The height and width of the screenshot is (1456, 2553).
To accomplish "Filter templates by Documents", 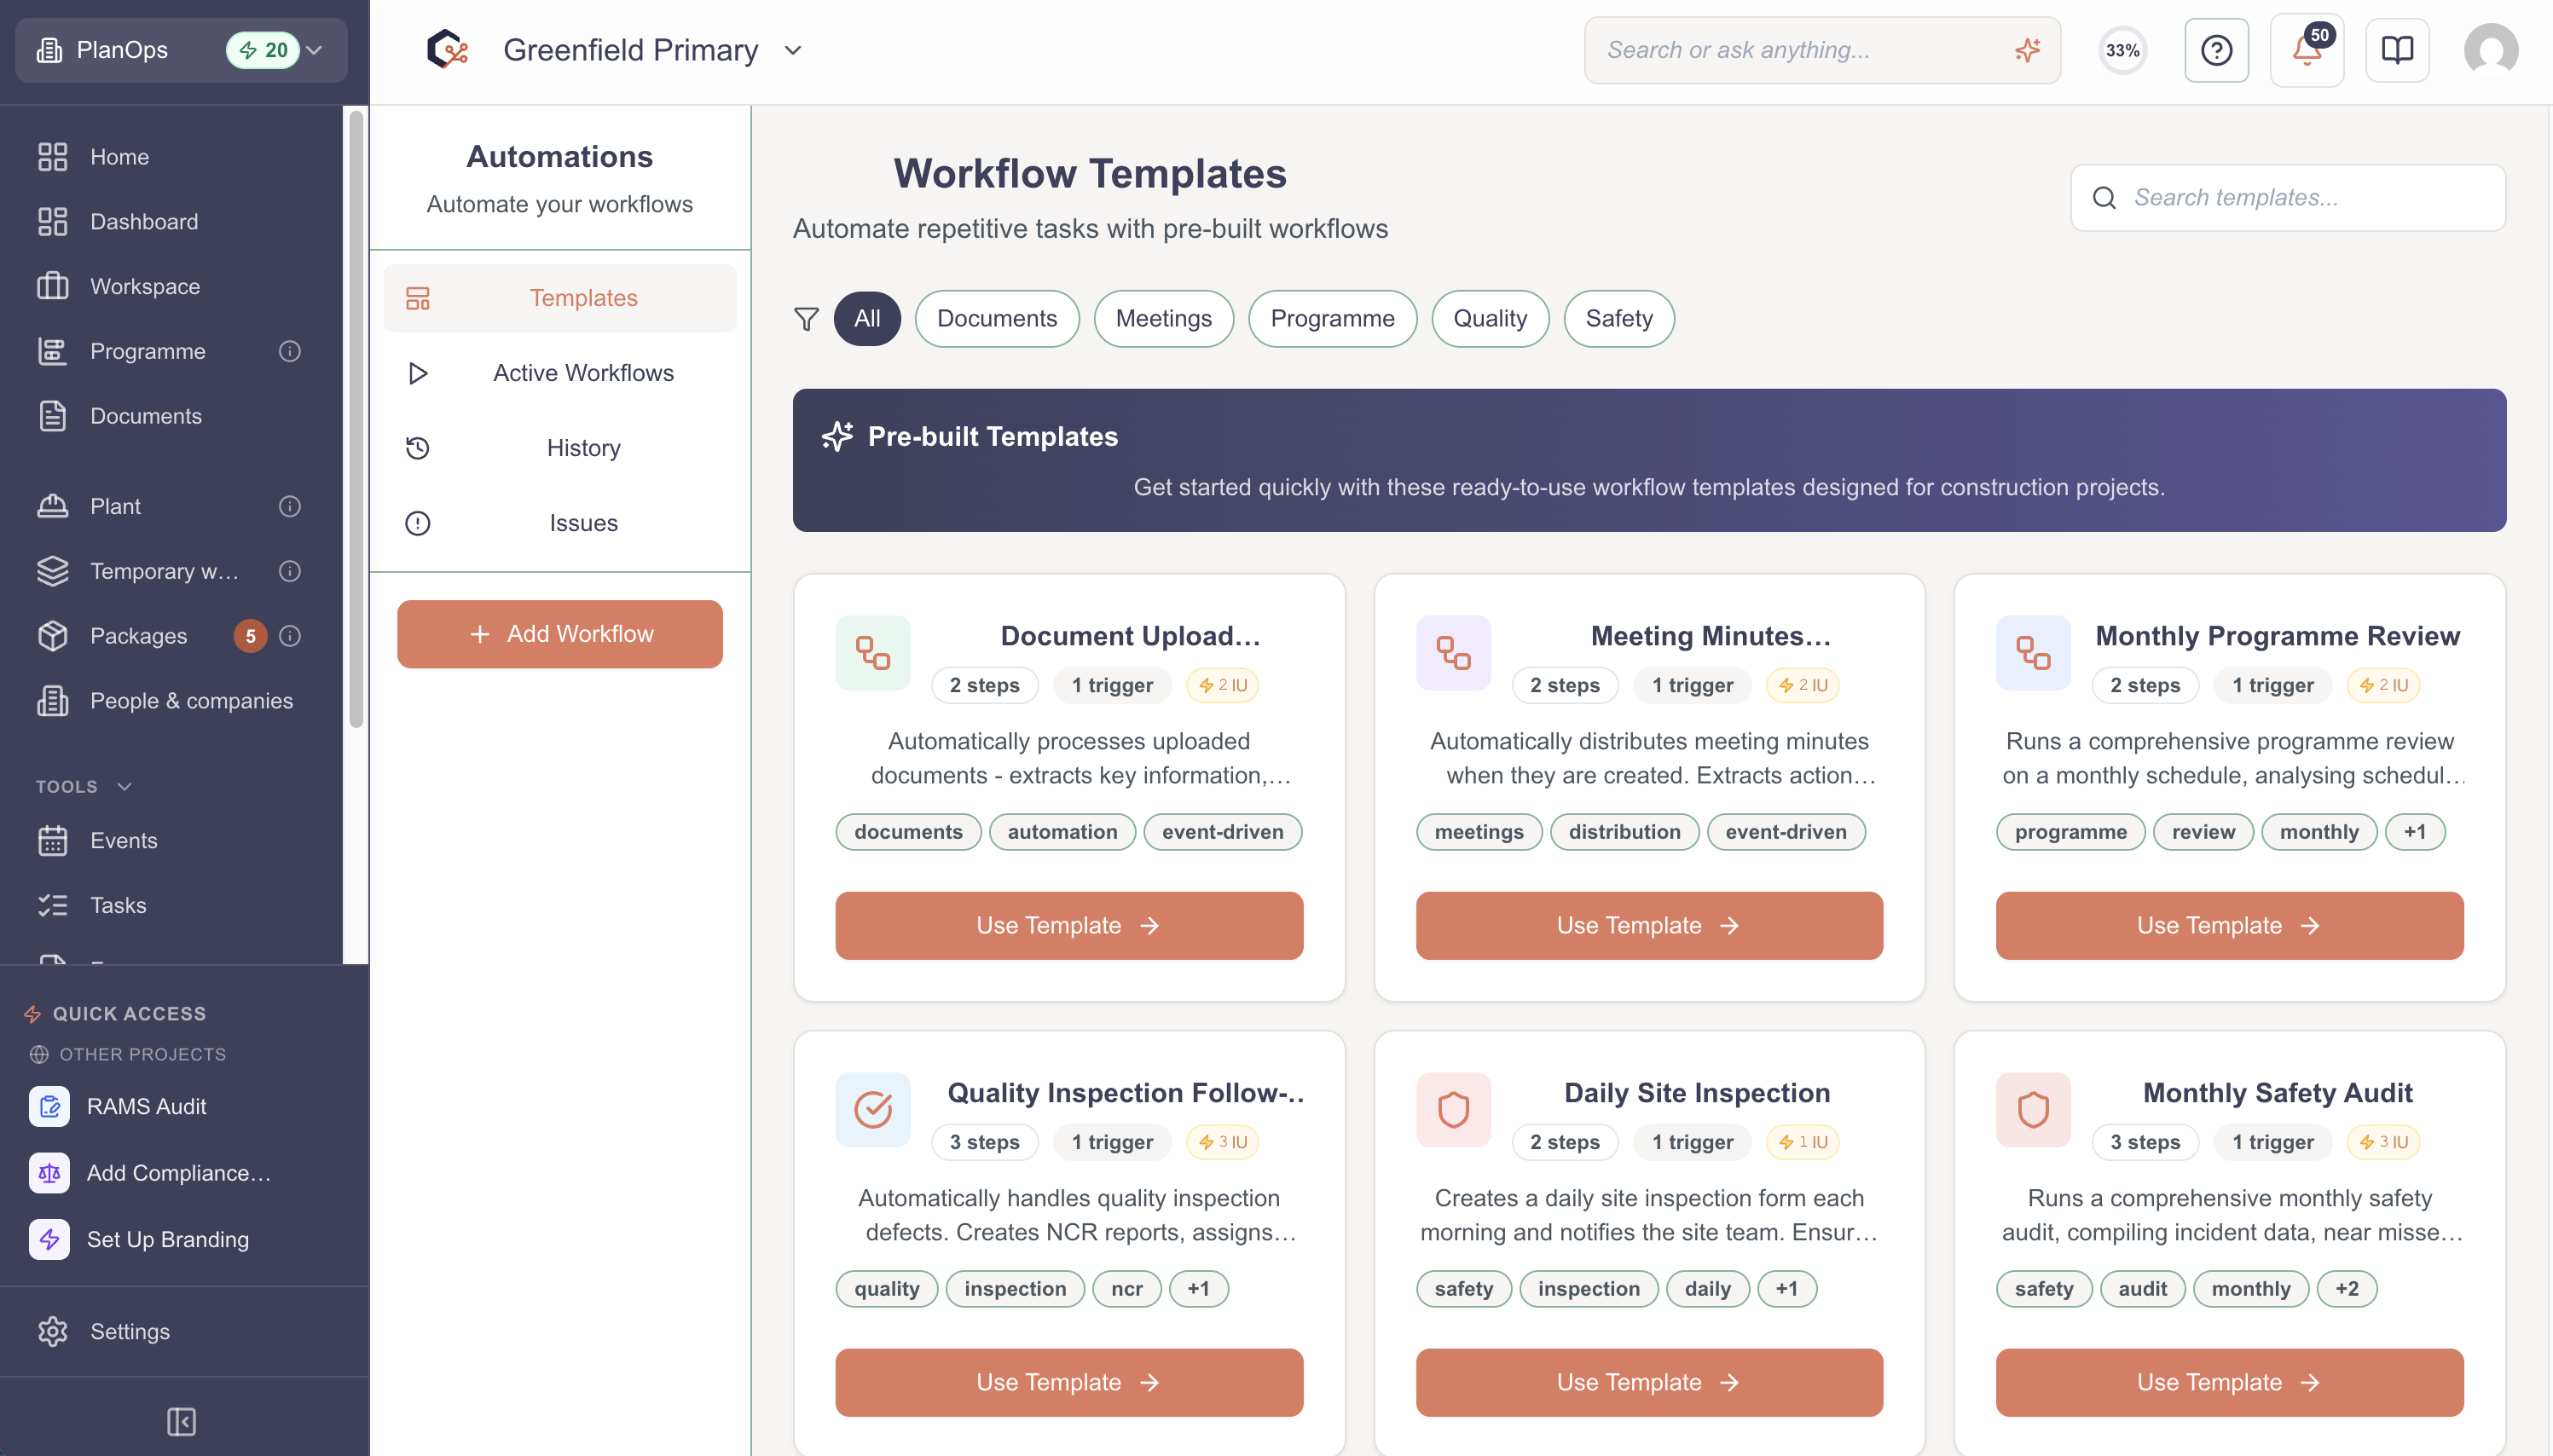I will [x=997, y=319].
